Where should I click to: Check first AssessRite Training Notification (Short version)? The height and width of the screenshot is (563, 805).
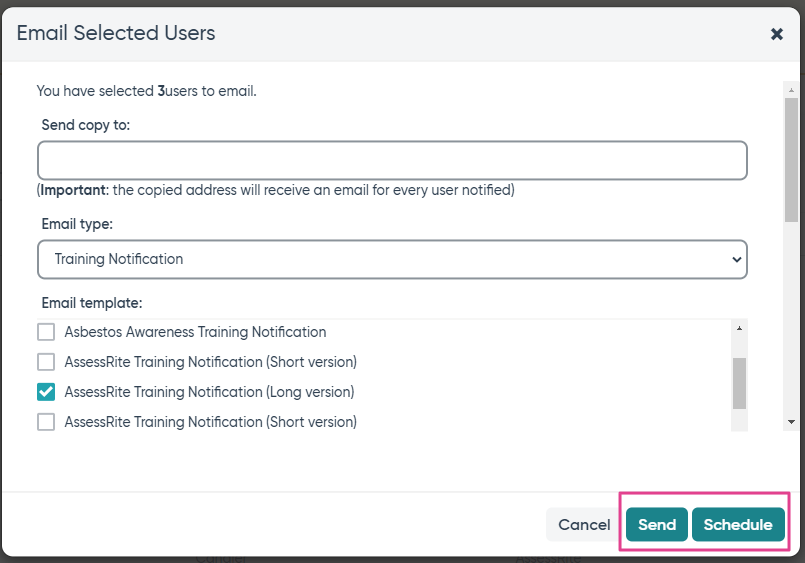46,362
